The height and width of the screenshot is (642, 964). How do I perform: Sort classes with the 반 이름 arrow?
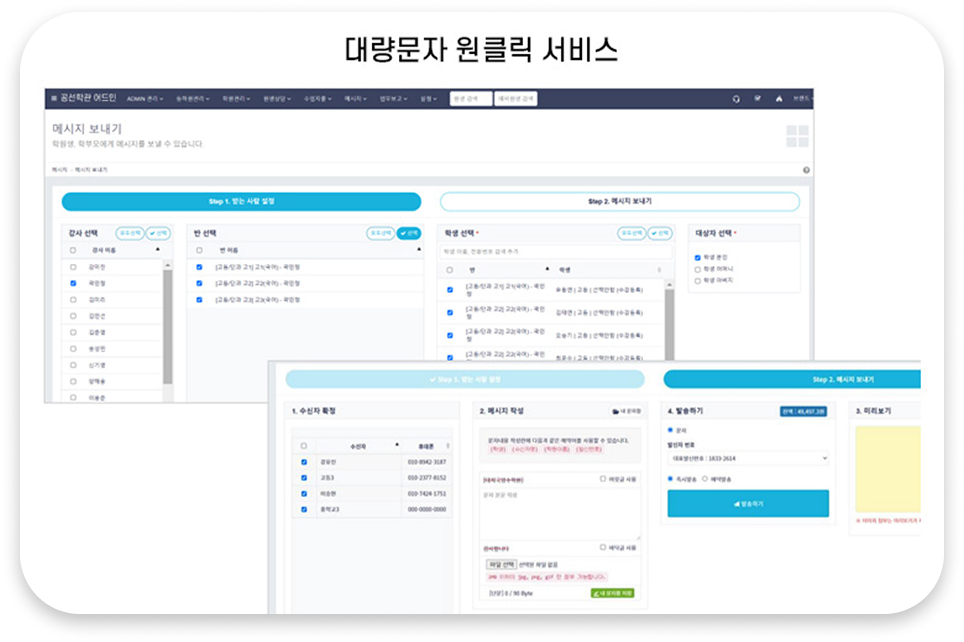[x=419, y=250]
